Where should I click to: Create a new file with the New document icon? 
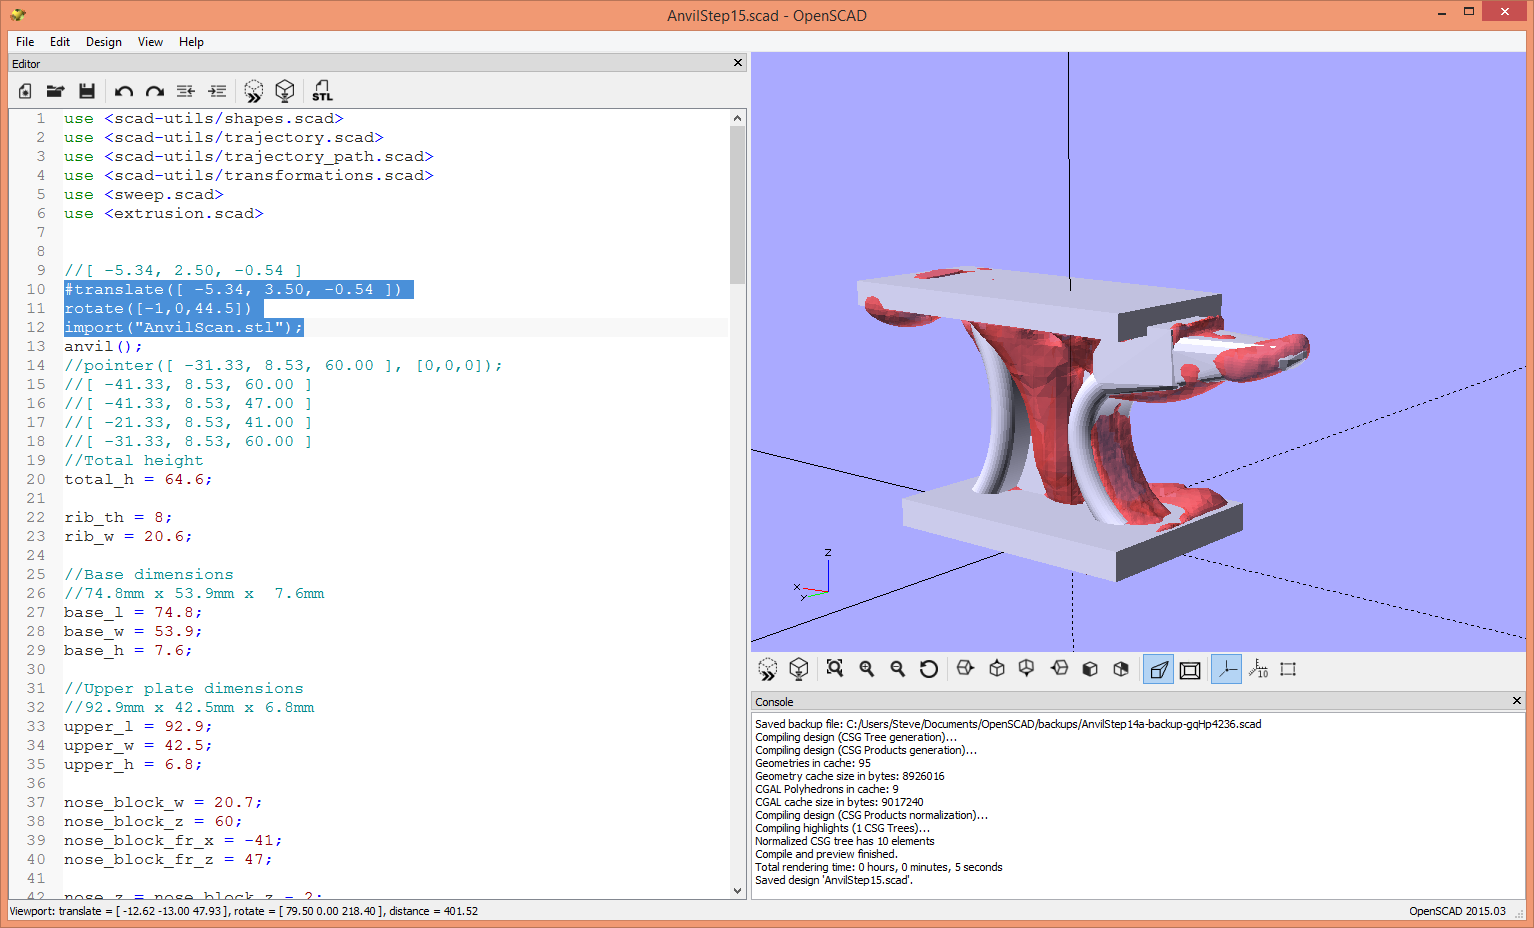[x=24, y=91]
